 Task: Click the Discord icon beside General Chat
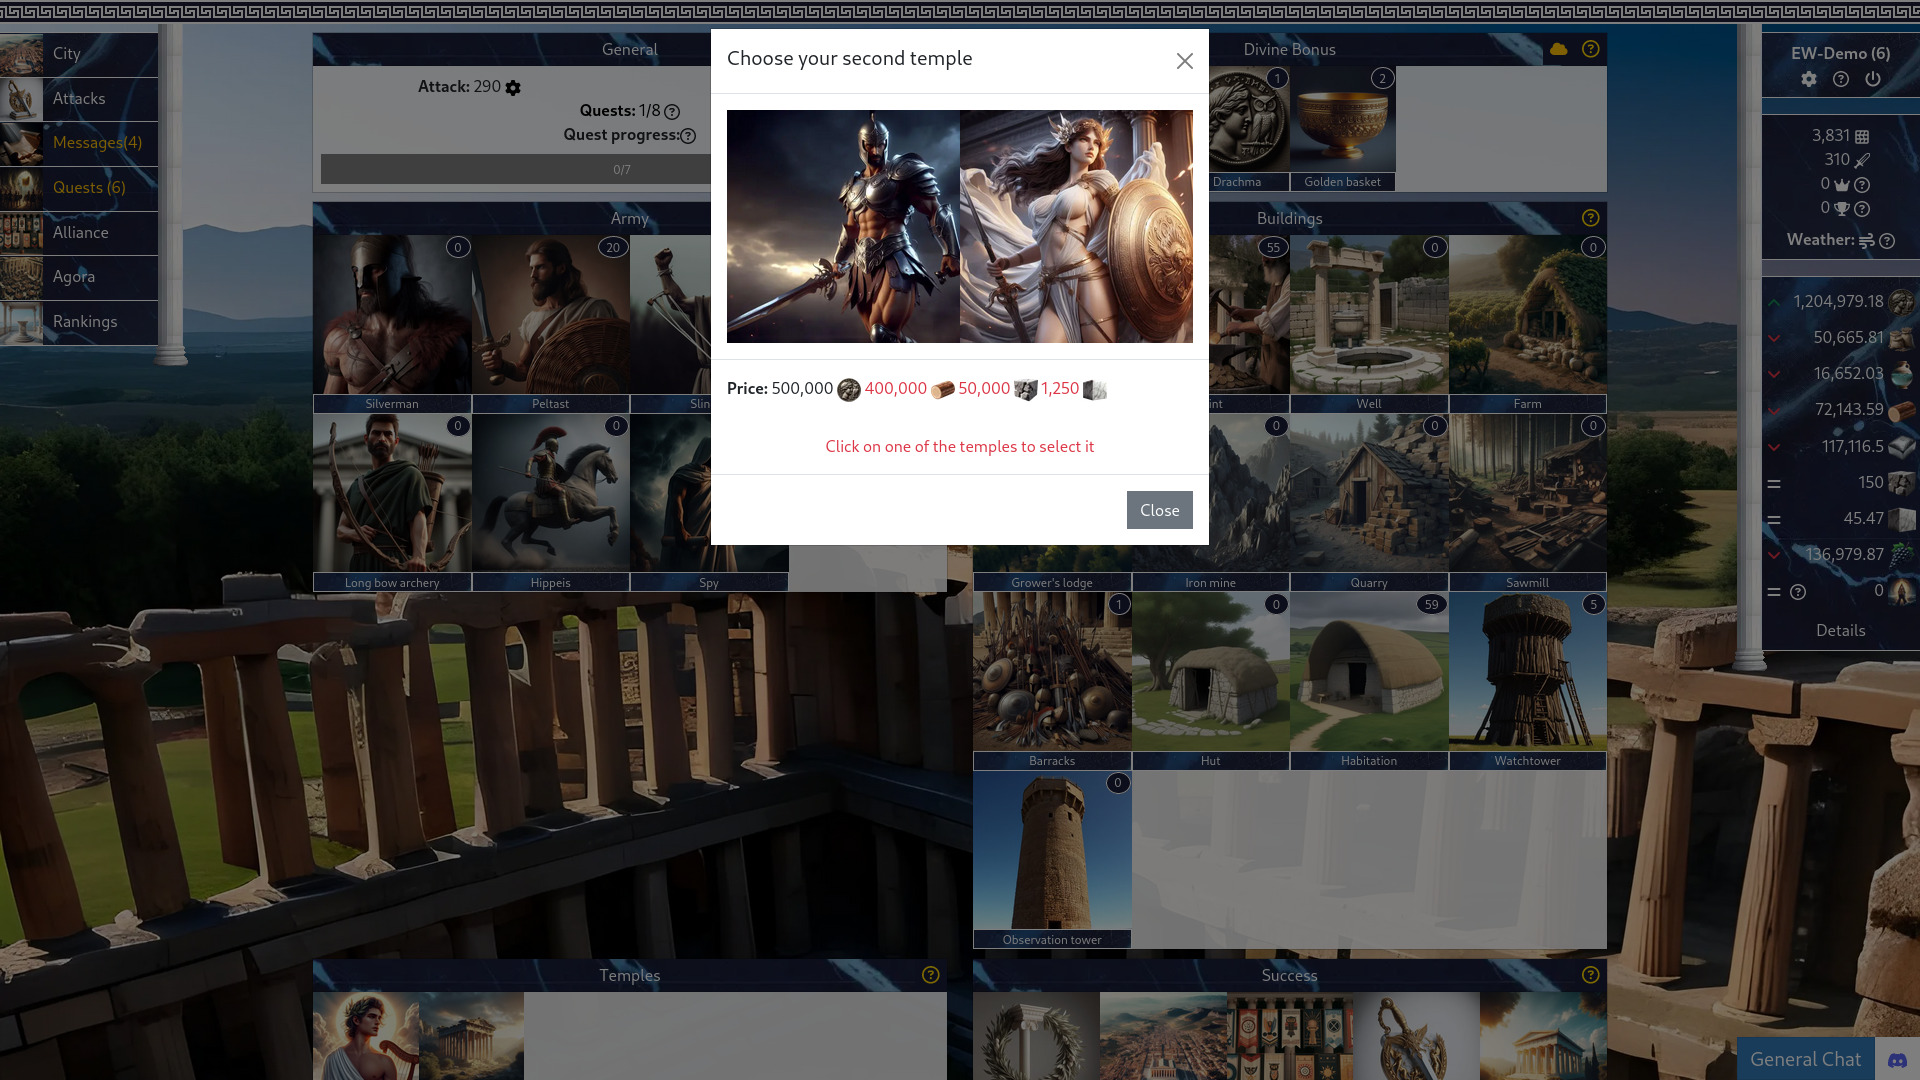click(x=1897, y=1059)
